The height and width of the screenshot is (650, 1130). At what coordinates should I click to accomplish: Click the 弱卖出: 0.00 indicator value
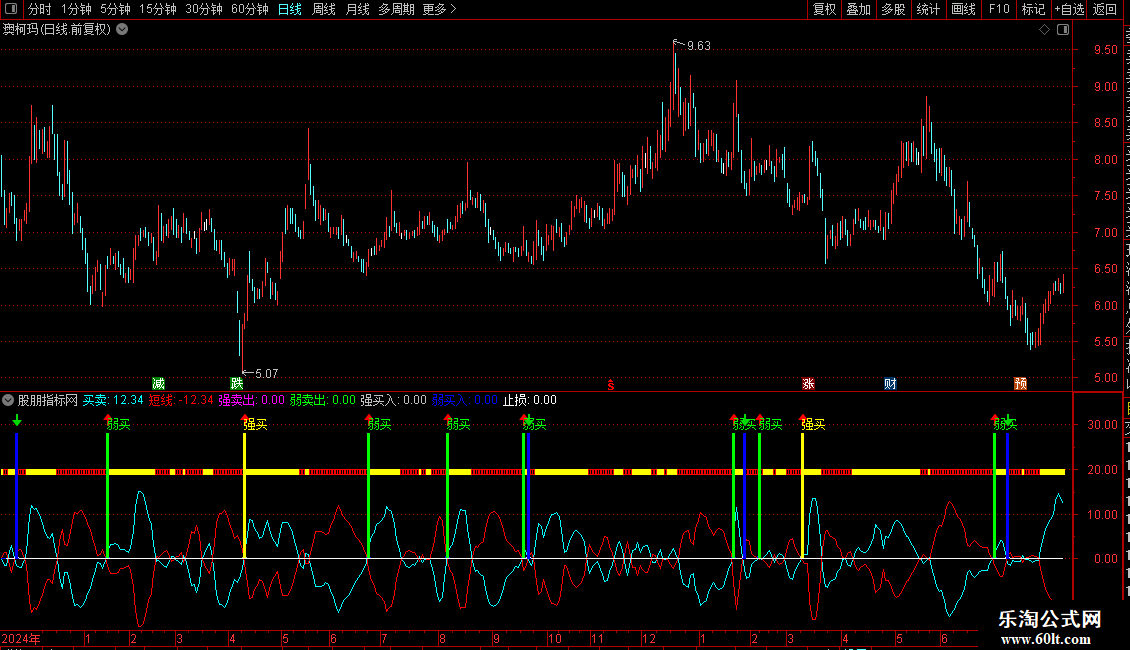pos(323,400)
